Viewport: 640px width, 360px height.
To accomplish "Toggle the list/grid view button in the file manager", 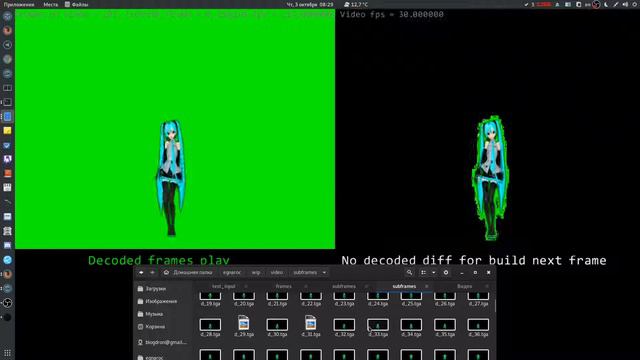I will click(424, 272).
